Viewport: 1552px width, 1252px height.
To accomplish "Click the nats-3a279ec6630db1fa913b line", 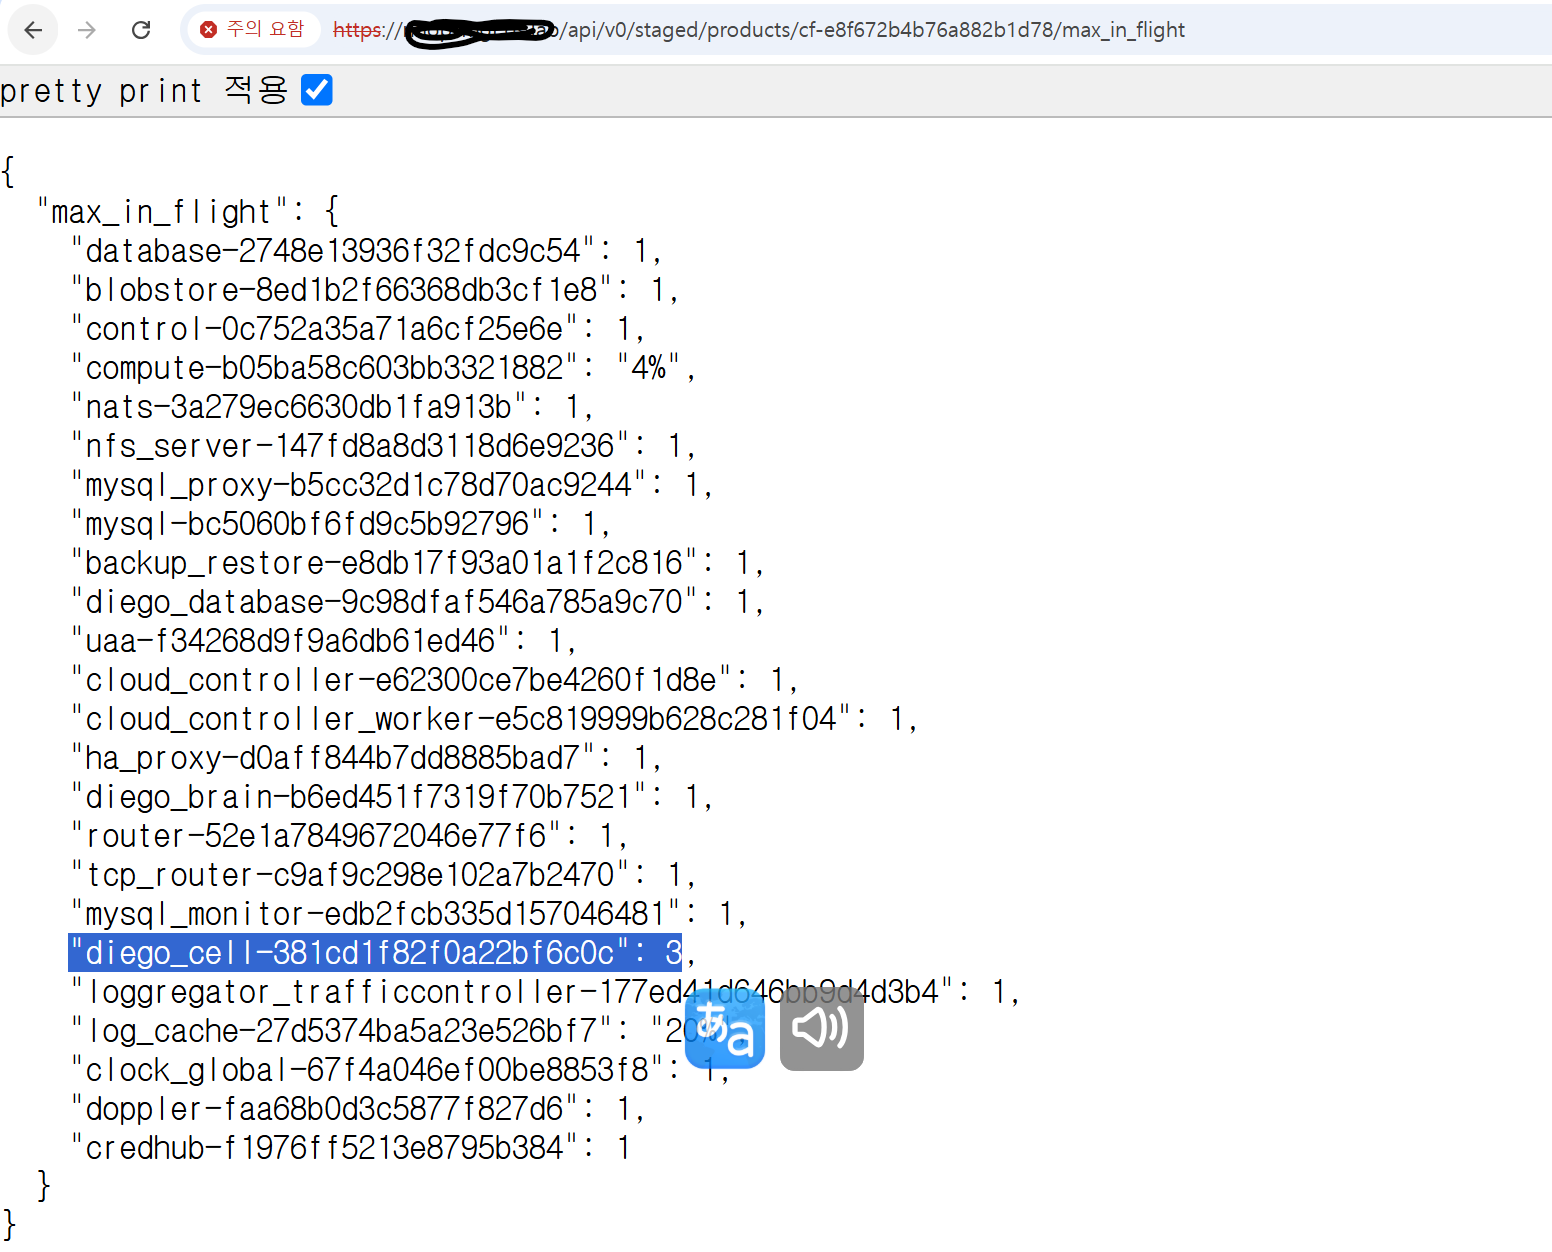I will (332, 407).
